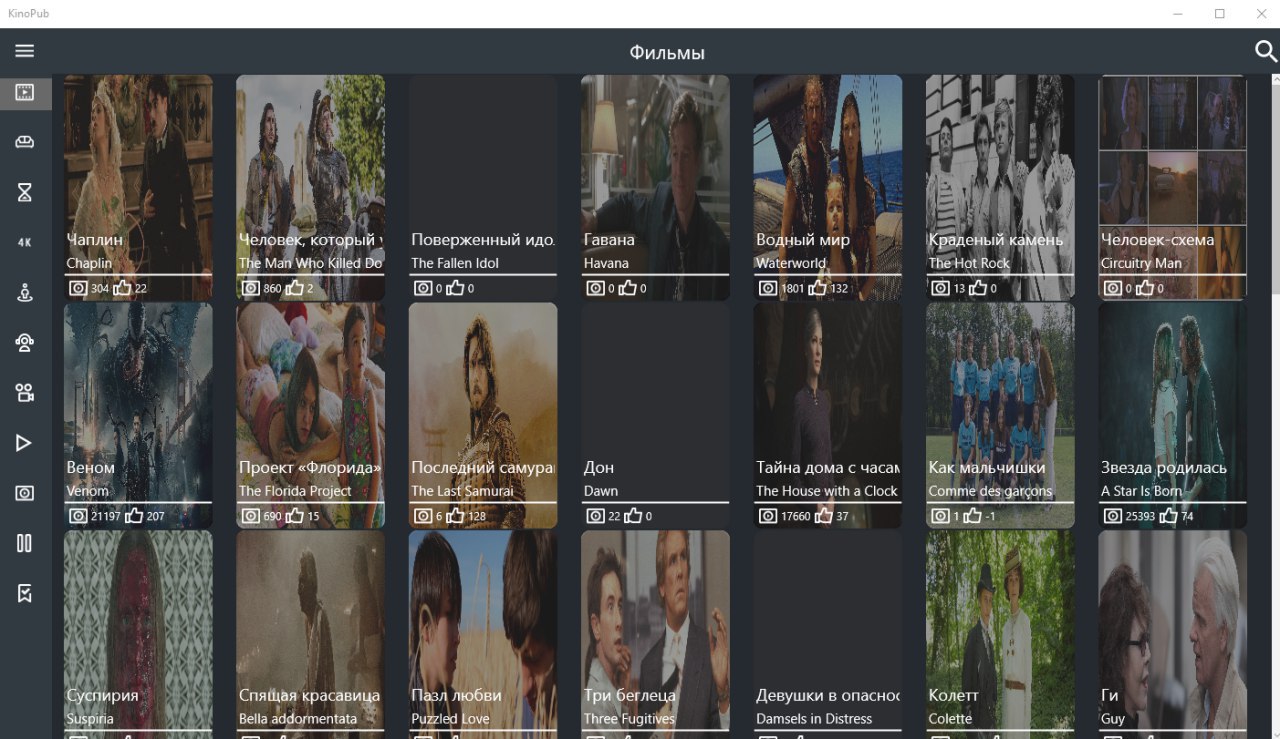Click the thumbs-up icon on A Star Is Born card
This screenshot has width=1280, height=739.
1168,516
